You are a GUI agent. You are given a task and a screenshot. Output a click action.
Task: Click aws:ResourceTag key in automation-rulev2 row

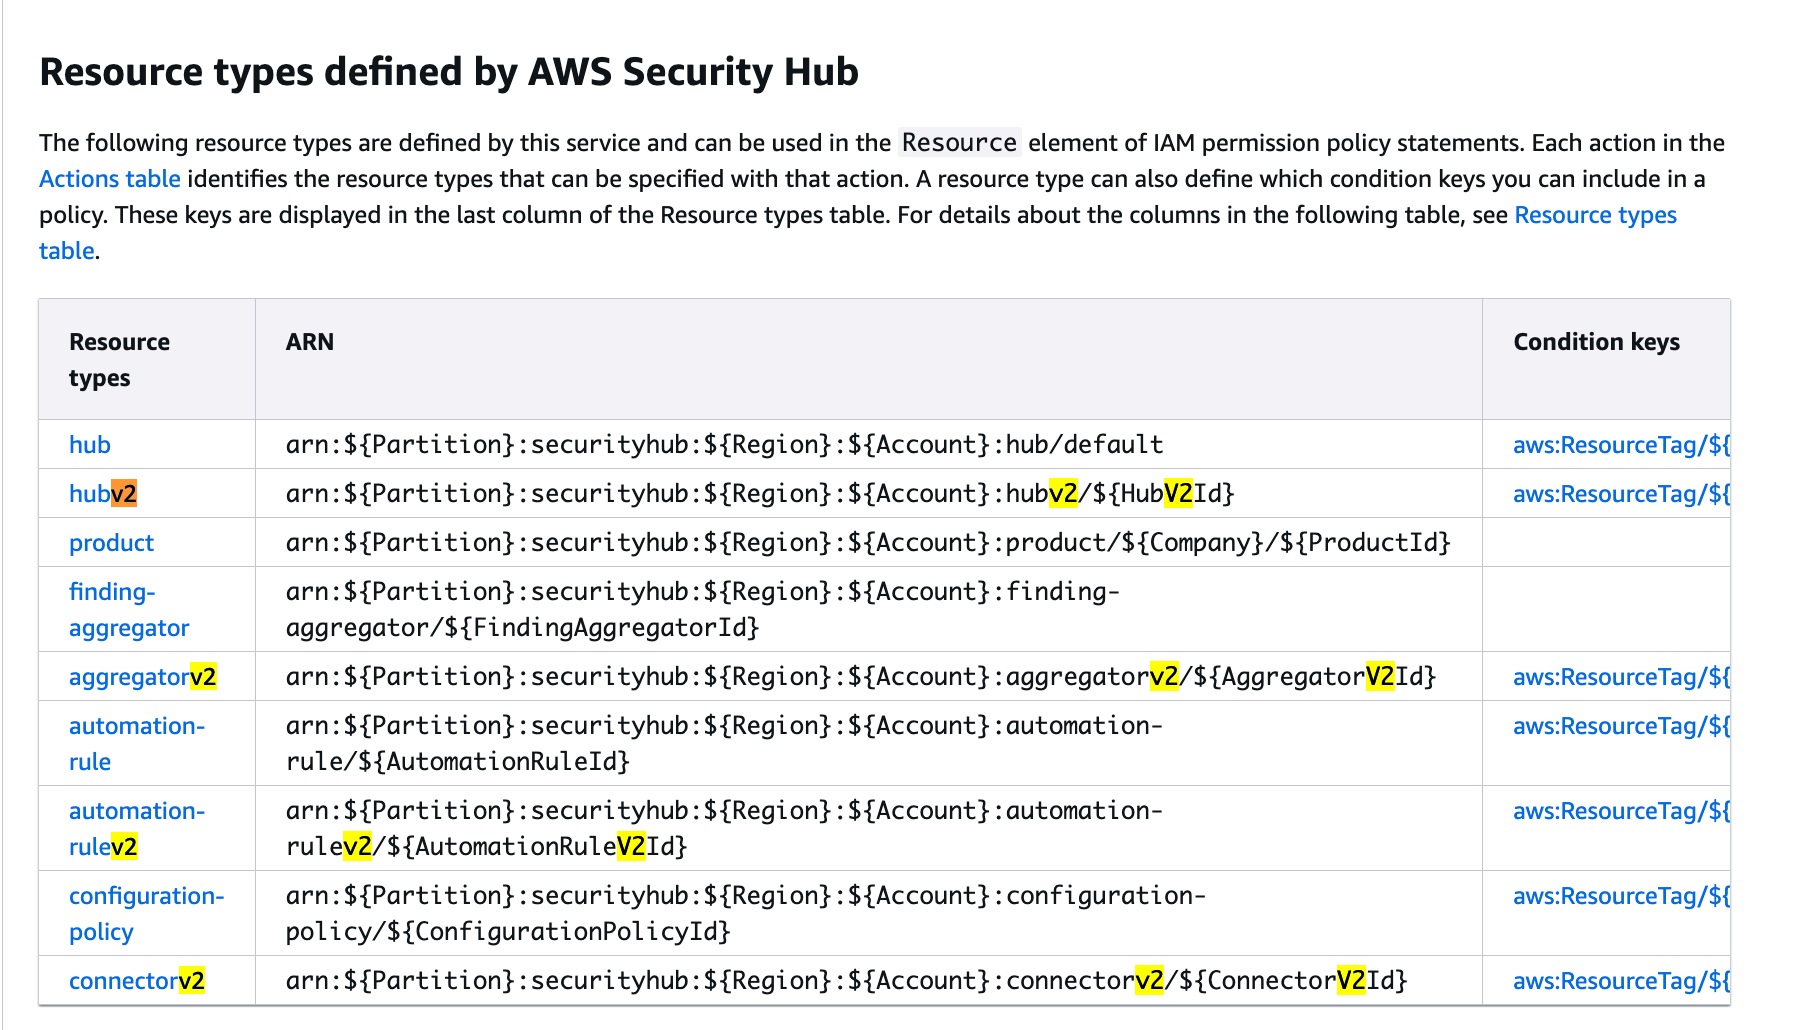[x=1621, y=811]
